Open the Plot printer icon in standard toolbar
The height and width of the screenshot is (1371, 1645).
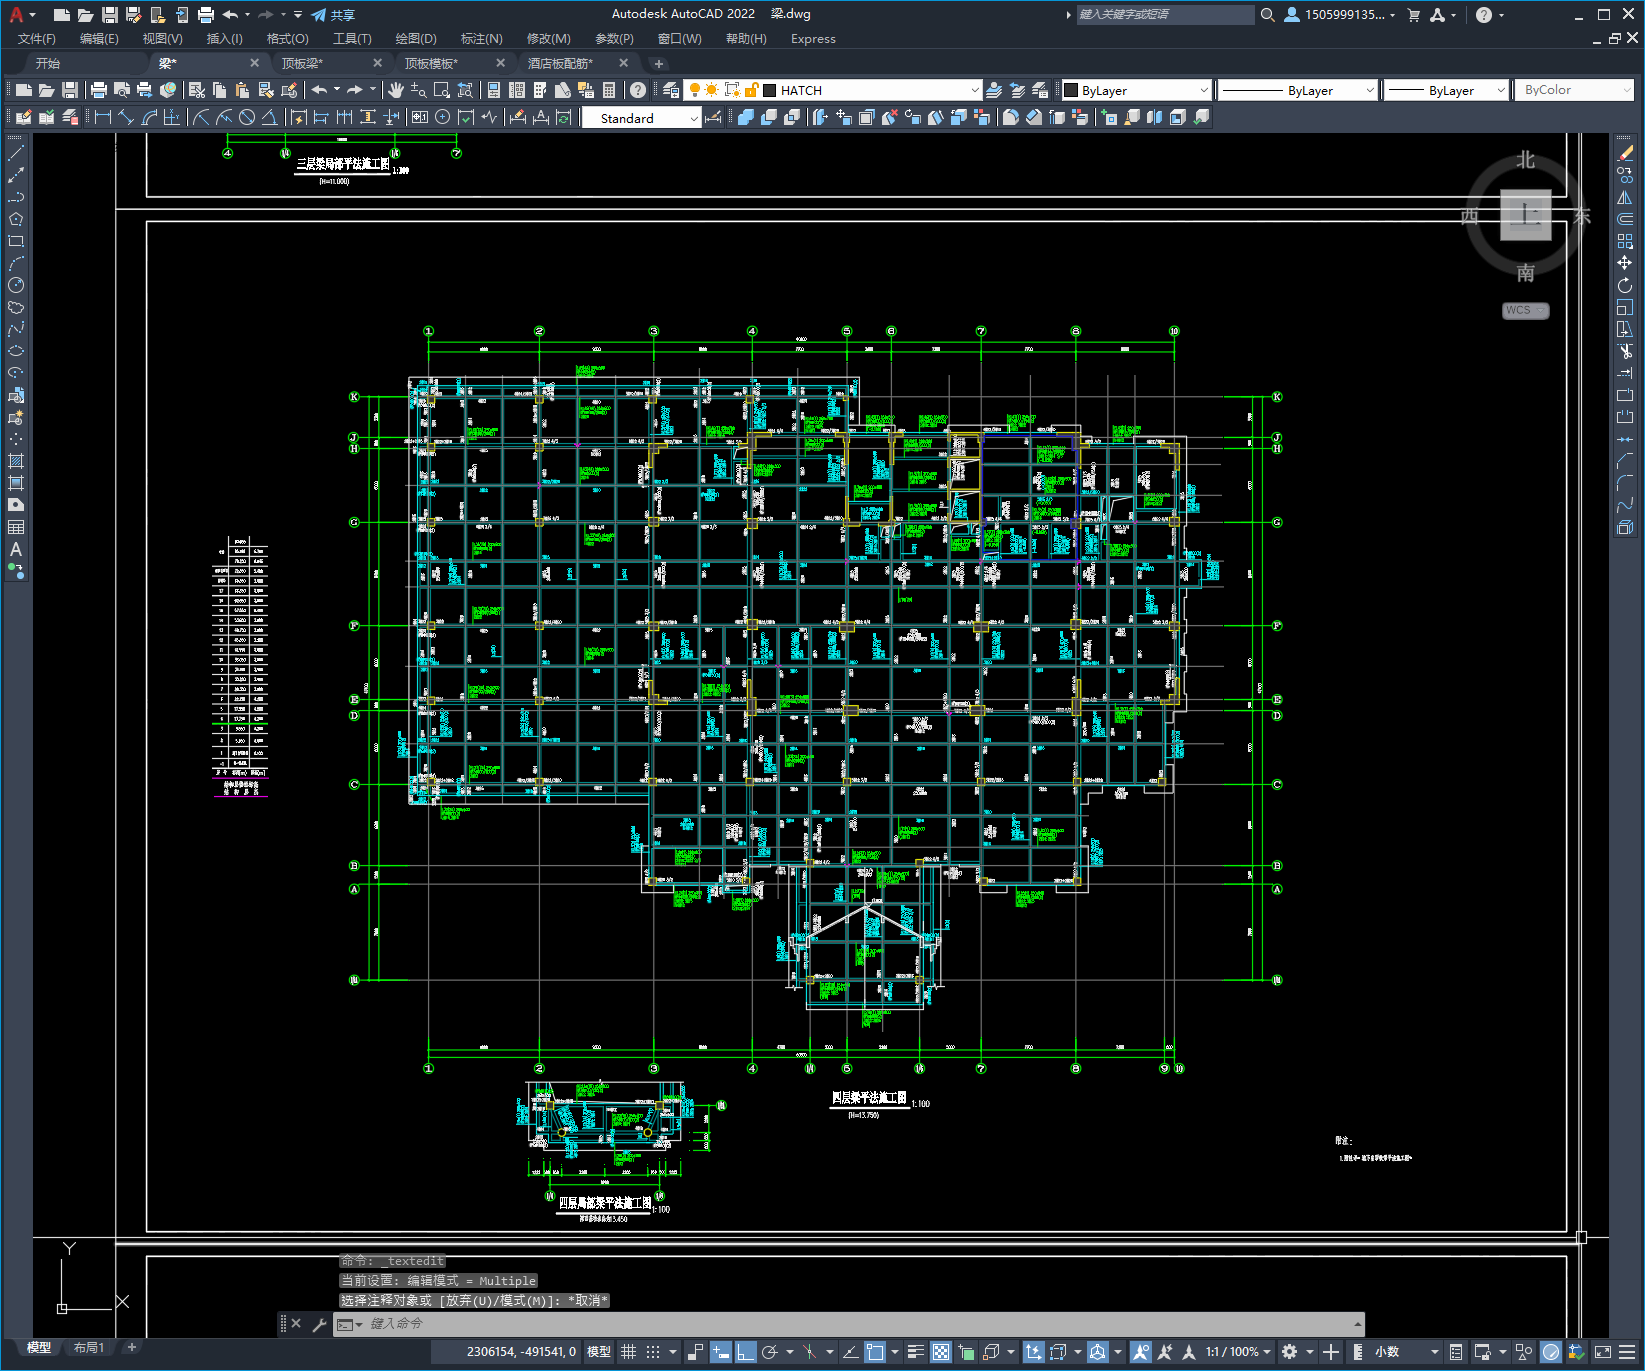tap(99, 90)
